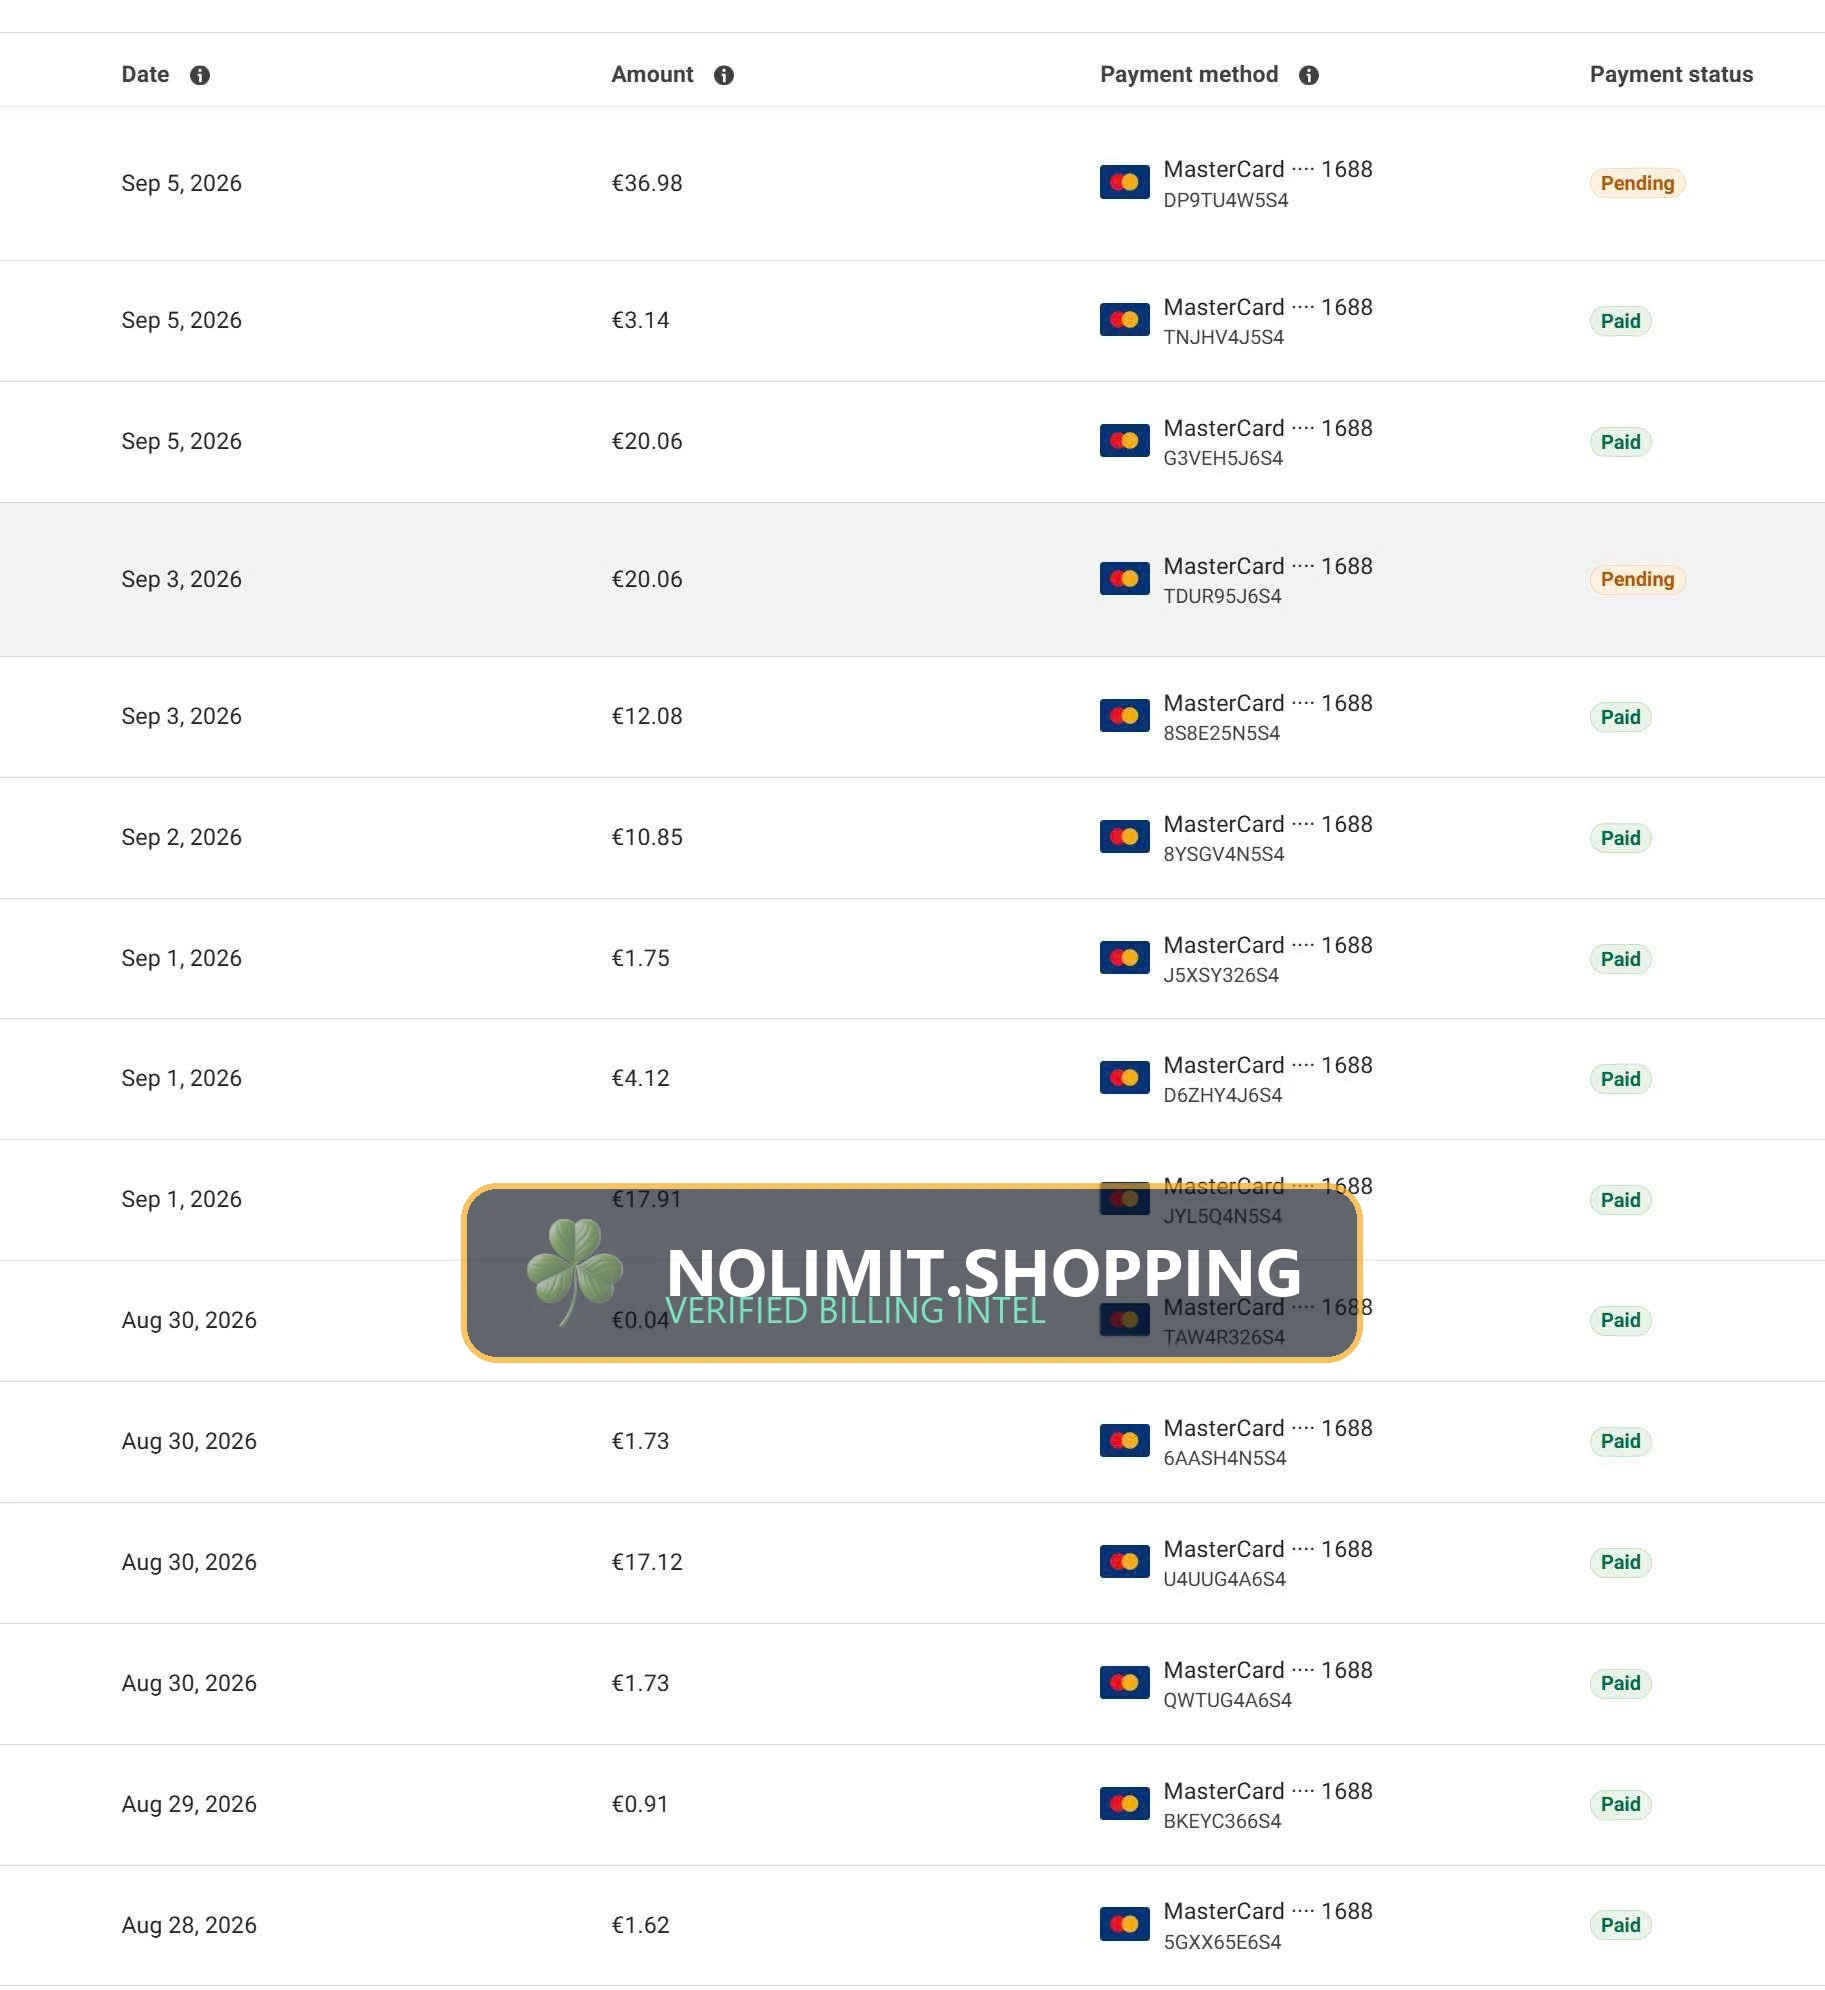The height and width of the screenshot is (1990, 1825).
Task: Click the Pending badge for €36.98 payment
Action: point(1637,183)
